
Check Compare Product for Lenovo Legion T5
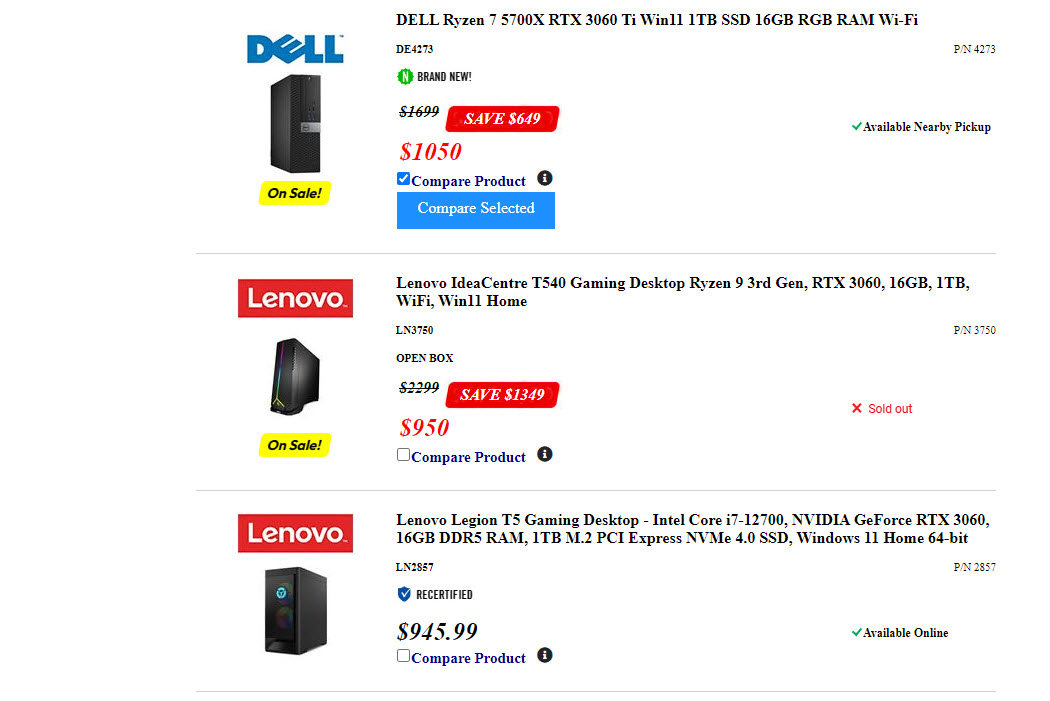click(x=404, y=656)
